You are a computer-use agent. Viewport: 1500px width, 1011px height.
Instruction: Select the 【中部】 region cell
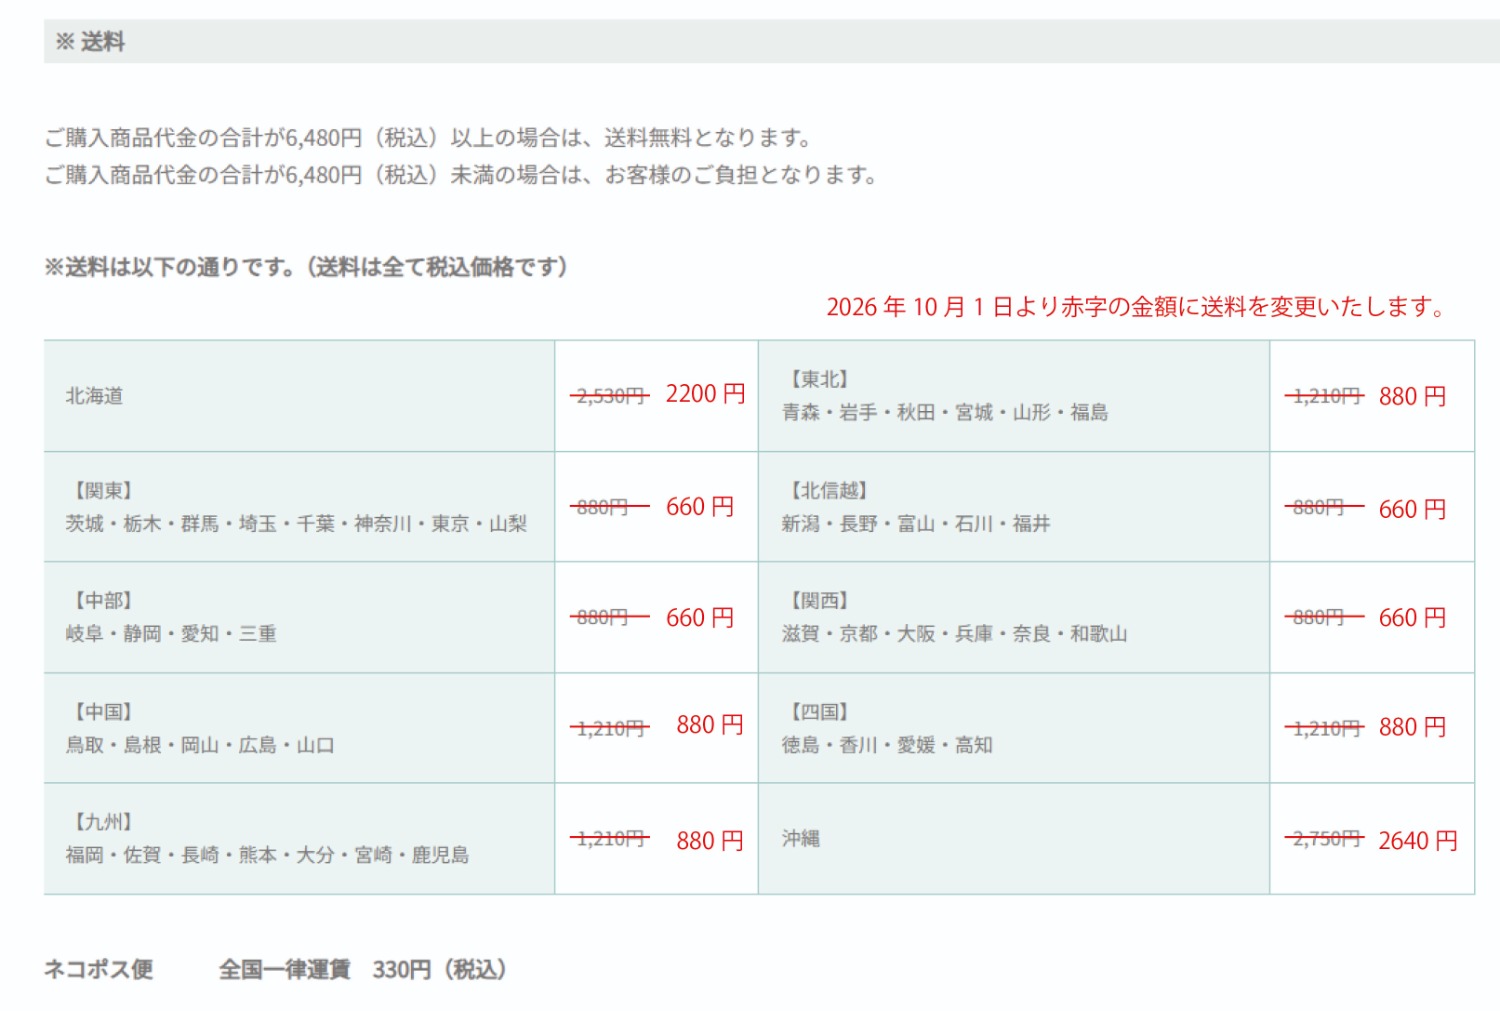pos(299,617)
